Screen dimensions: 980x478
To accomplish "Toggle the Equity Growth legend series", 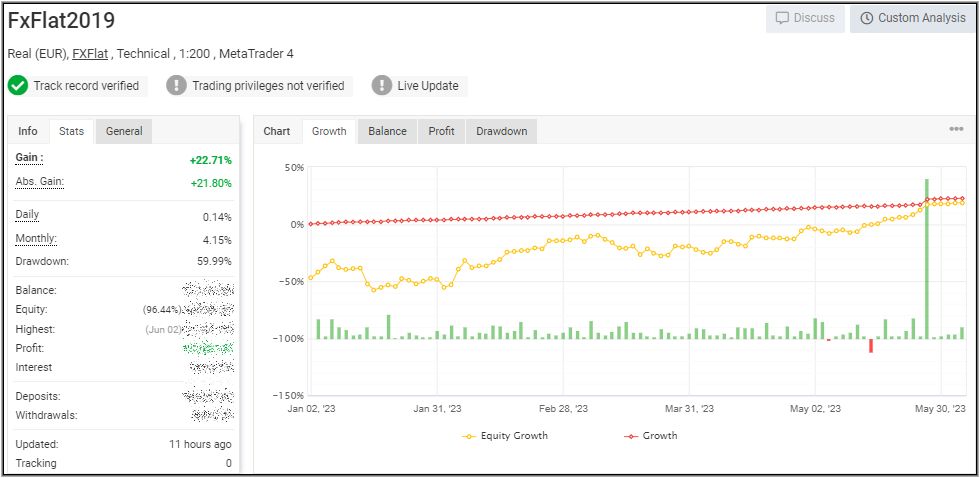I will click(x=505, y=436).
